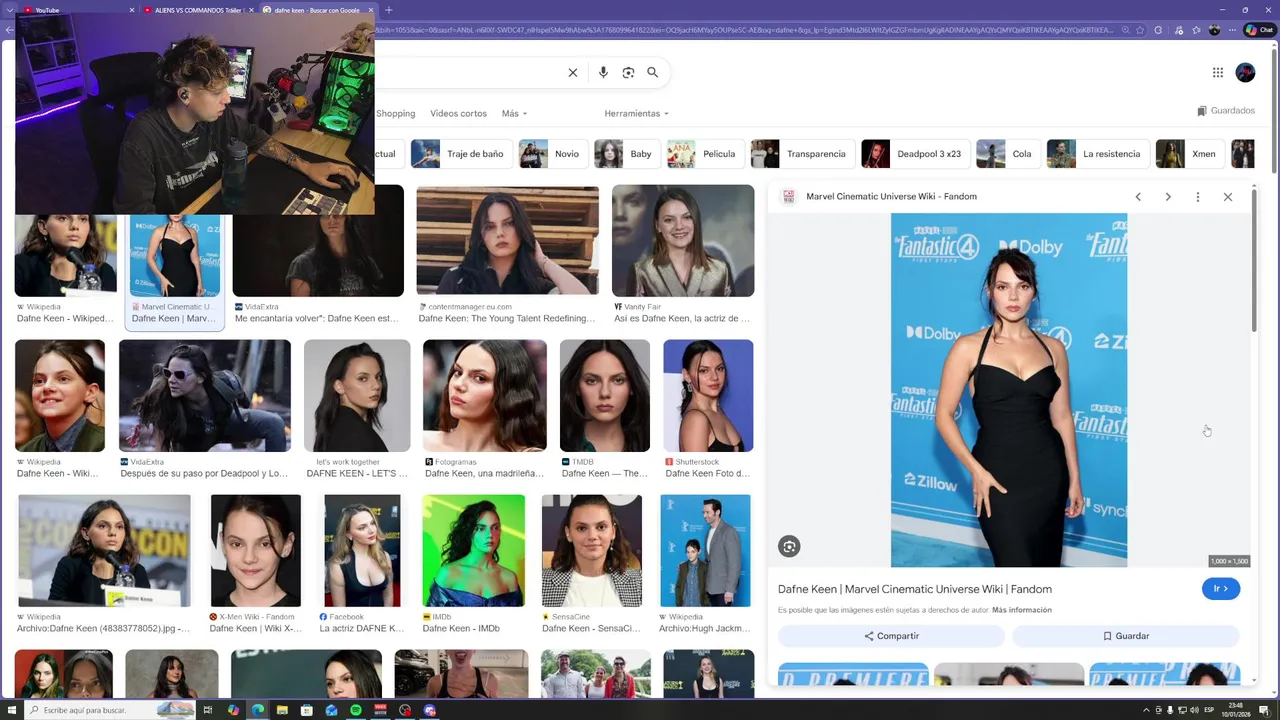Open the Google apps grid
1280x720 pixels.
pos(1218,72)
